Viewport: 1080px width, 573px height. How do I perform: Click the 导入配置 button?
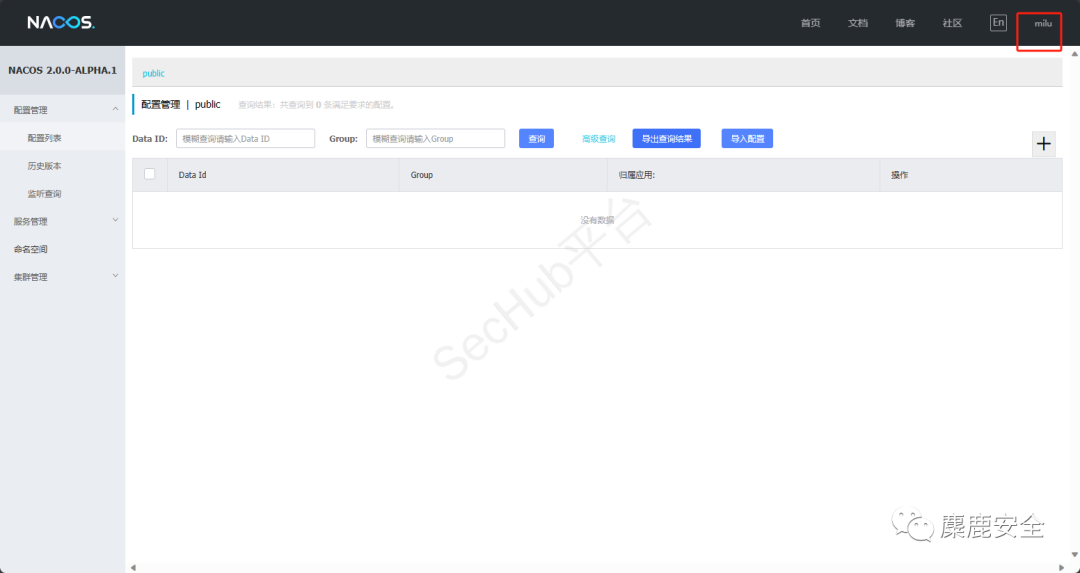747,139
